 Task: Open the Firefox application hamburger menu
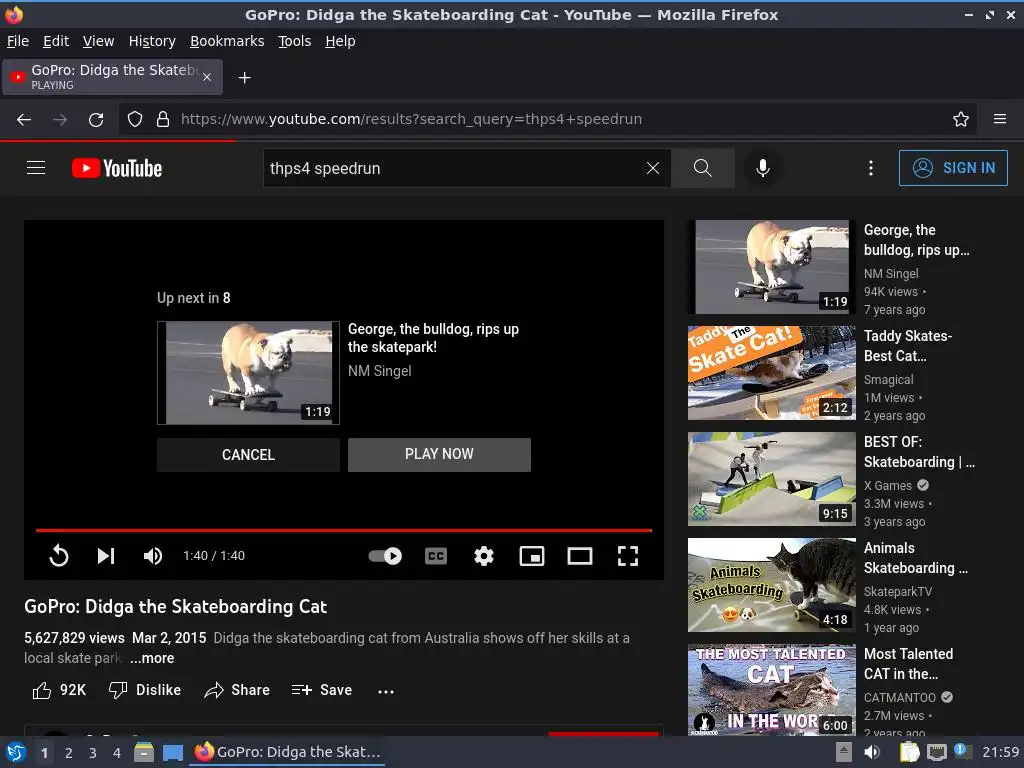pyautogui.click(x=1000, y=120)
